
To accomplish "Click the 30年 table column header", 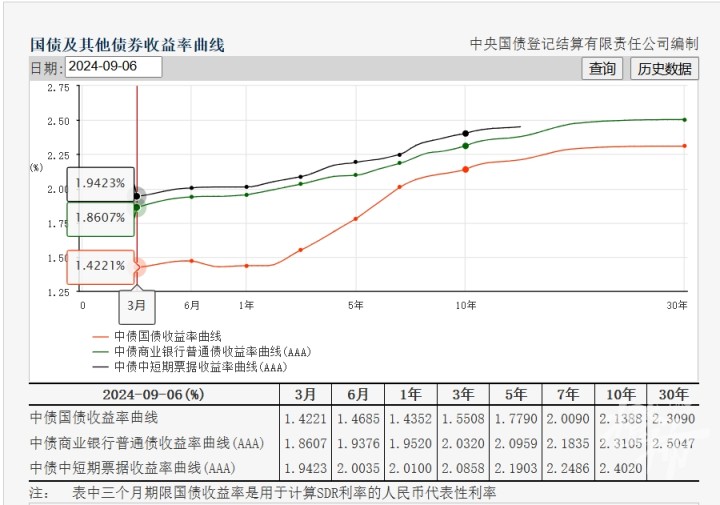I will [673, 394].
